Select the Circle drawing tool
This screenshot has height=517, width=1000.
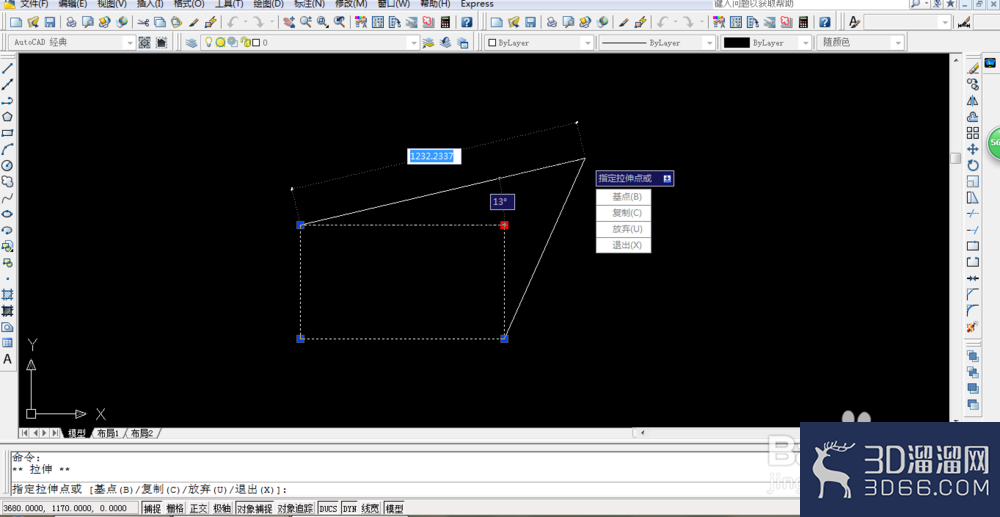(x=8, y=165)
